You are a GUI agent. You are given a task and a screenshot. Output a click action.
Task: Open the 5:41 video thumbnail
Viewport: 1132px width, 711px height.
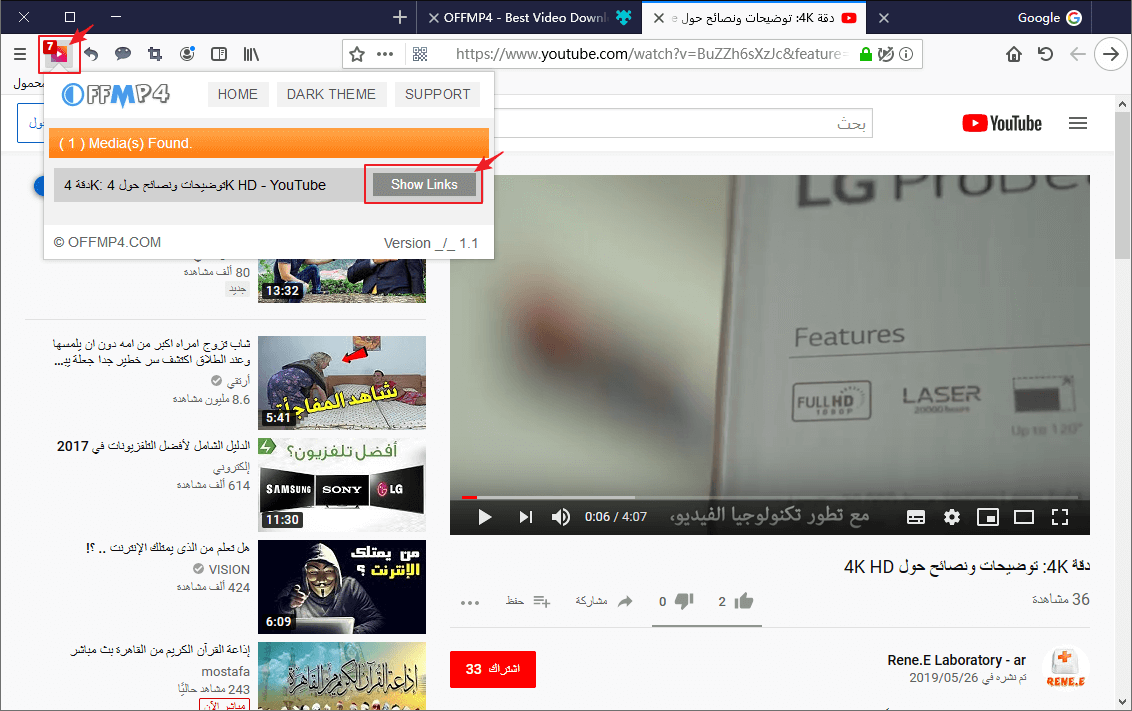(x=342, y=383)
